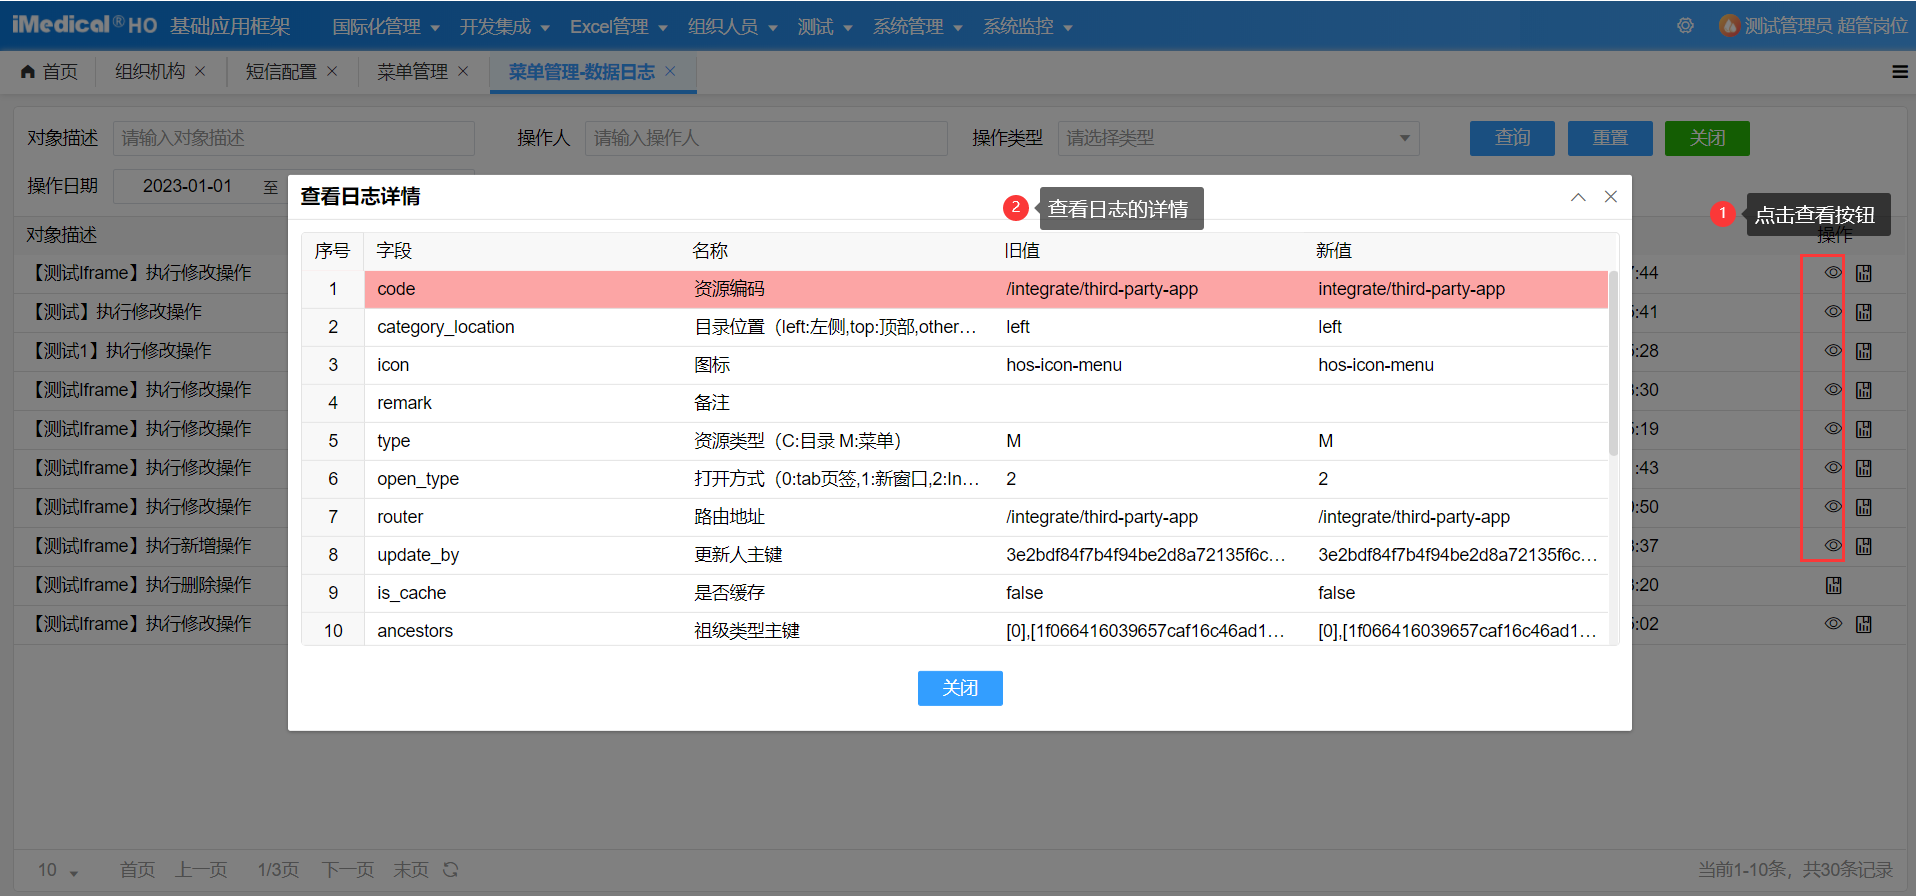Open the 系统监控 menu
The image size is (1916, 896).
click(1028, 27)
